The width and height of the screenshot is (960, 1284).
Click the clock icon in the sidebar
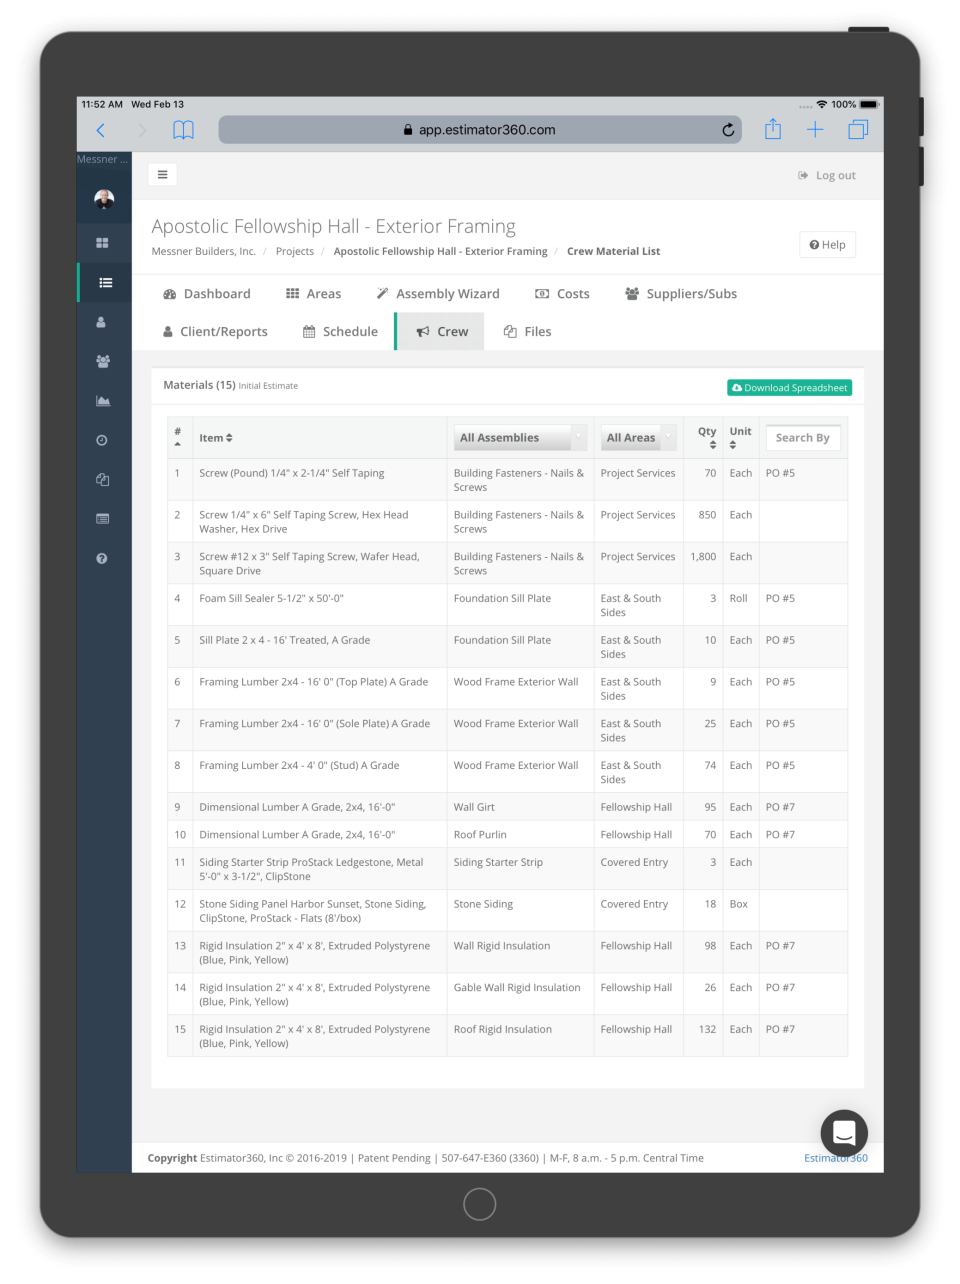pyautogui.click(x=103, y=440)
